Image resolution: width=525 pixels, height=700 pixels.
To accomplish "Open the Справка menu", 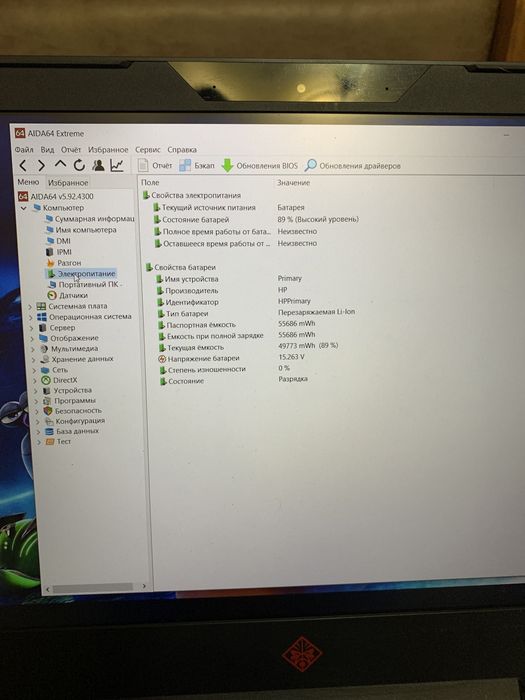I will pyautogui.click(x=182, y=150).
